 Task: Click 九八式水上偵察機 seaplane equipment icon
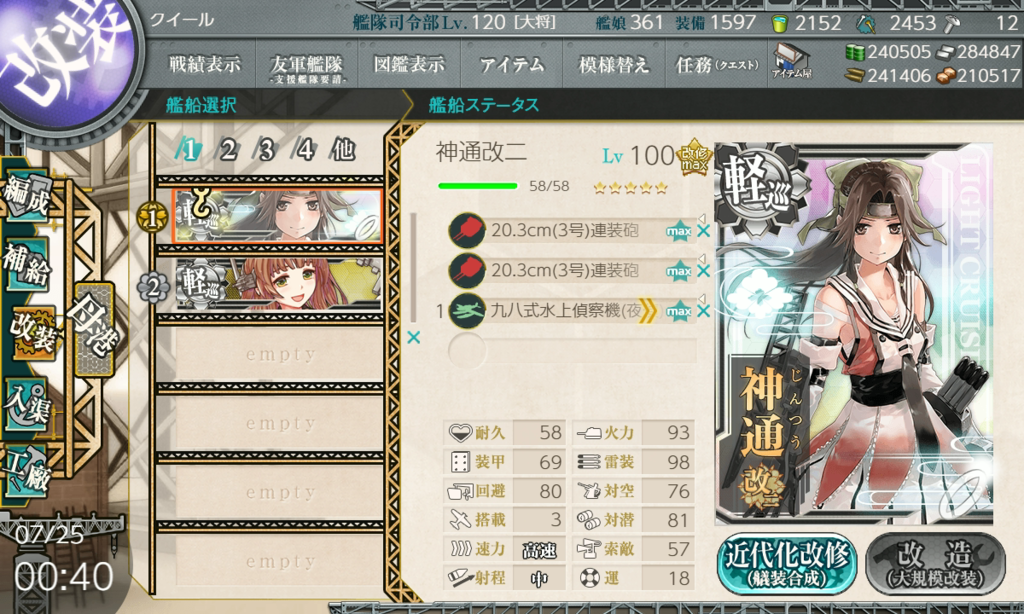coord(467,311)
